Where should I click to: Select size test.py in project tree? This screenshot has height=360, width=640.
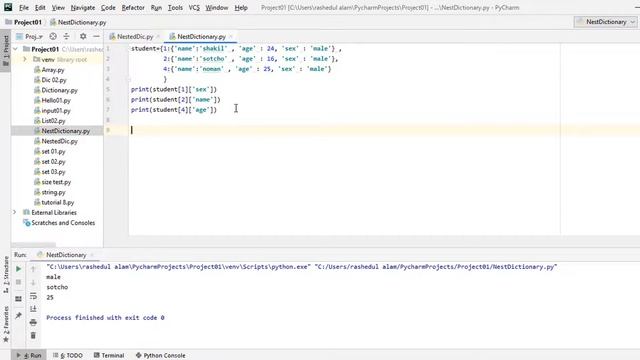[x=53, y=182]
